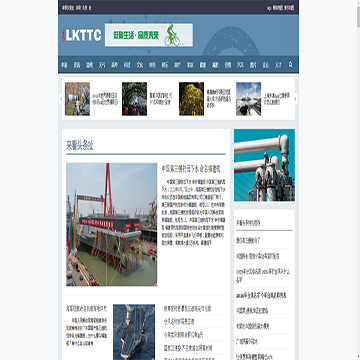Open the LKTTC site logo
This screenshot has height=360, width=360.
82,35
